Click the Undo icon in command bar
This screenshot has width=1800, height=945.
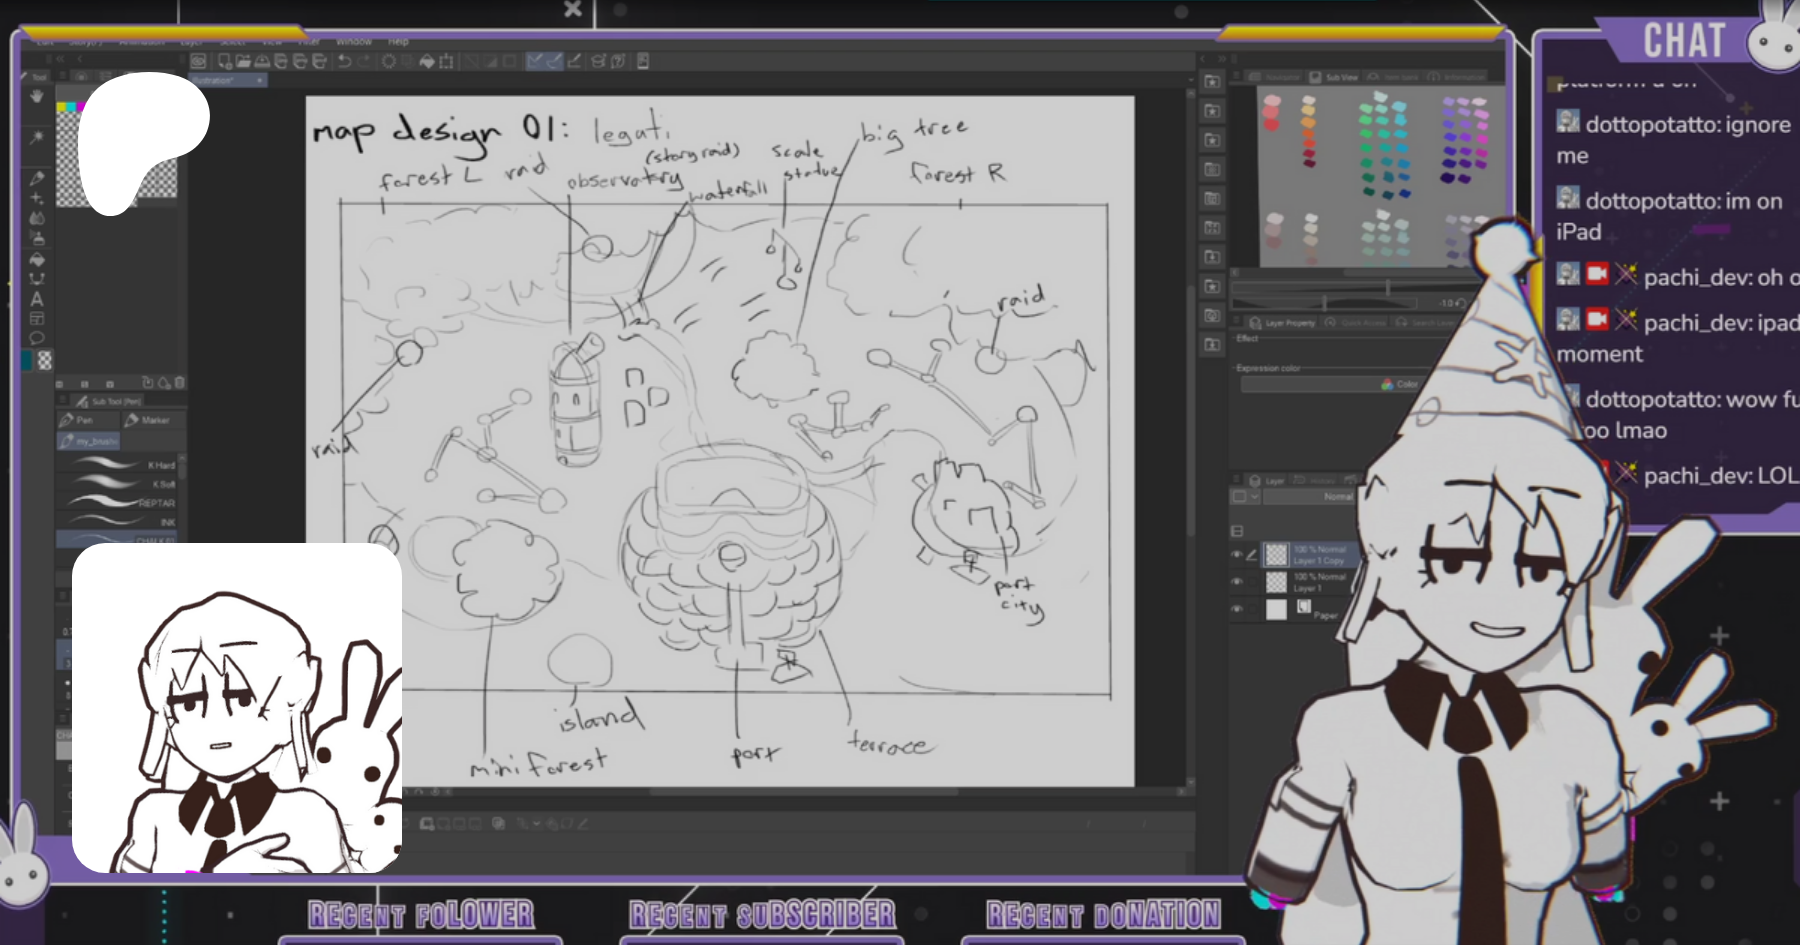click(344, 62)
